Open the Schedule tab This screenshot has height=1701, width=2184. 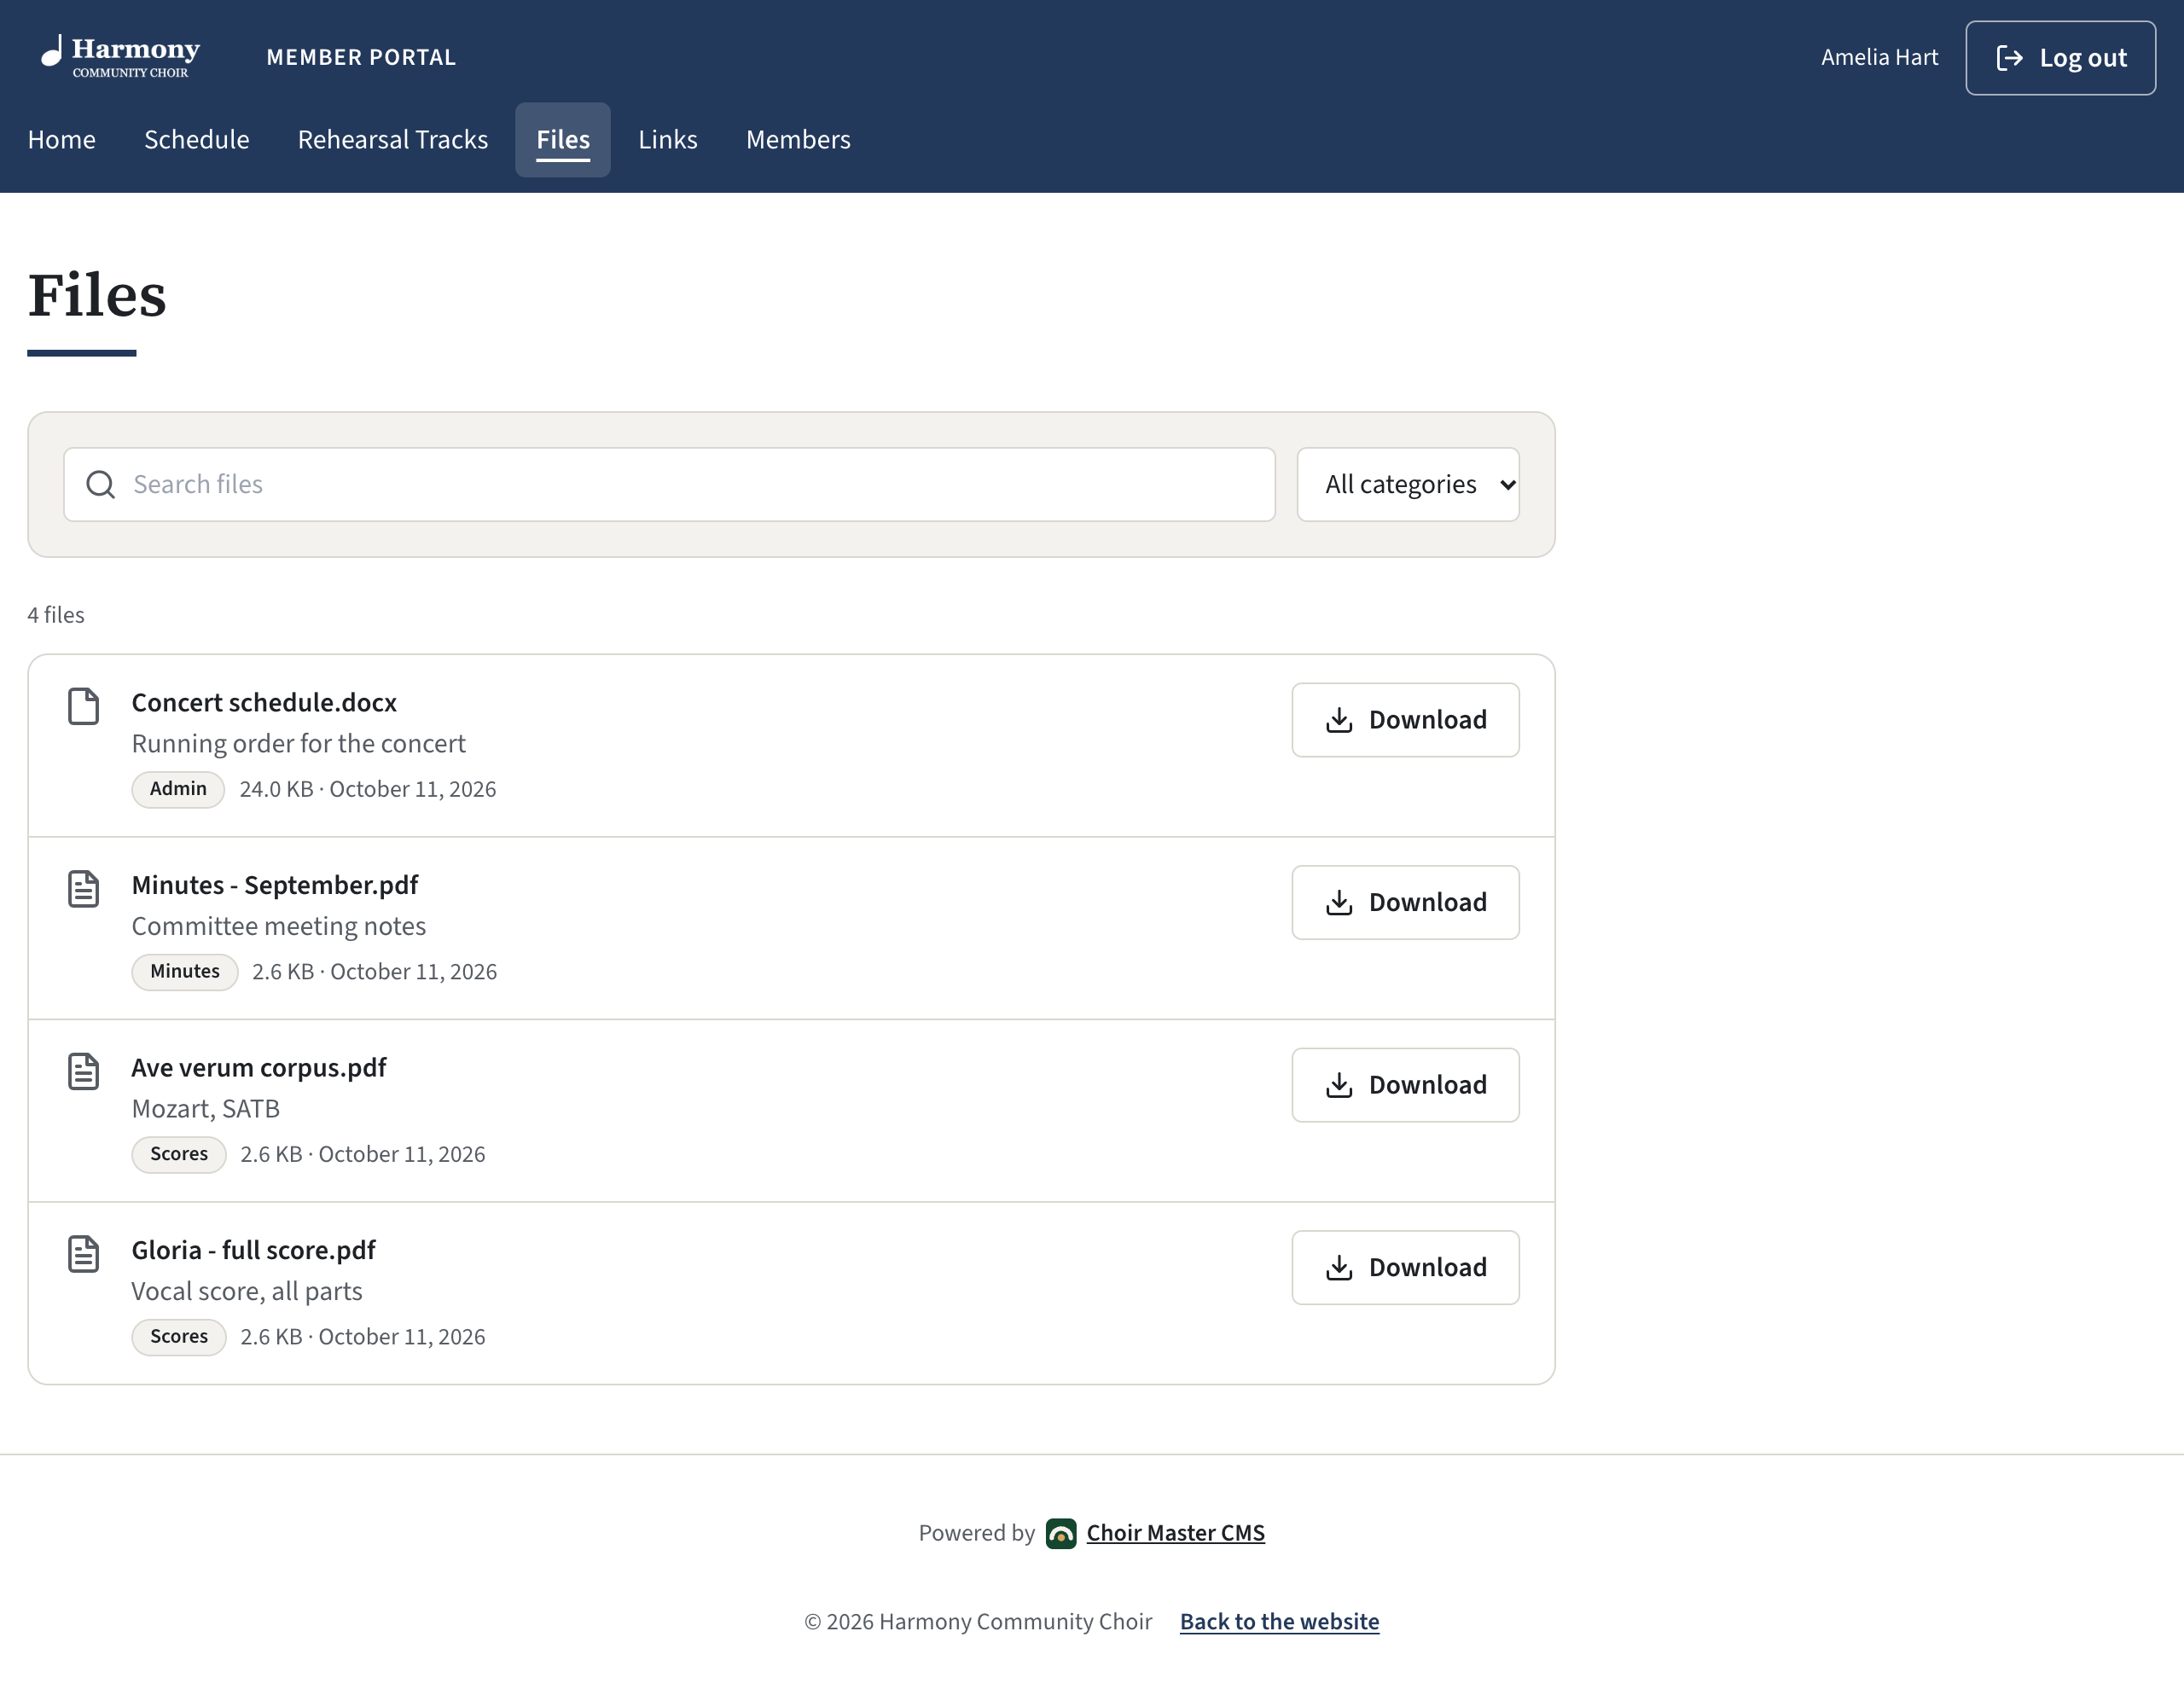(197, 140)
